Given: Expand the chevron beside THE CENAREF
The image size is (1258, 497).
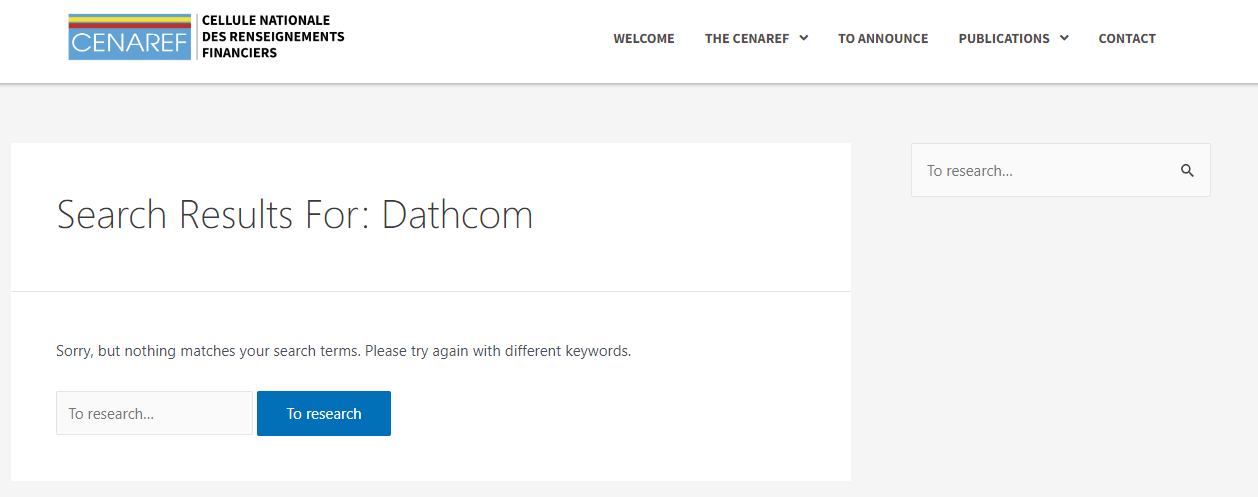Looking at the screenshot, I should [x=804, y=38].
